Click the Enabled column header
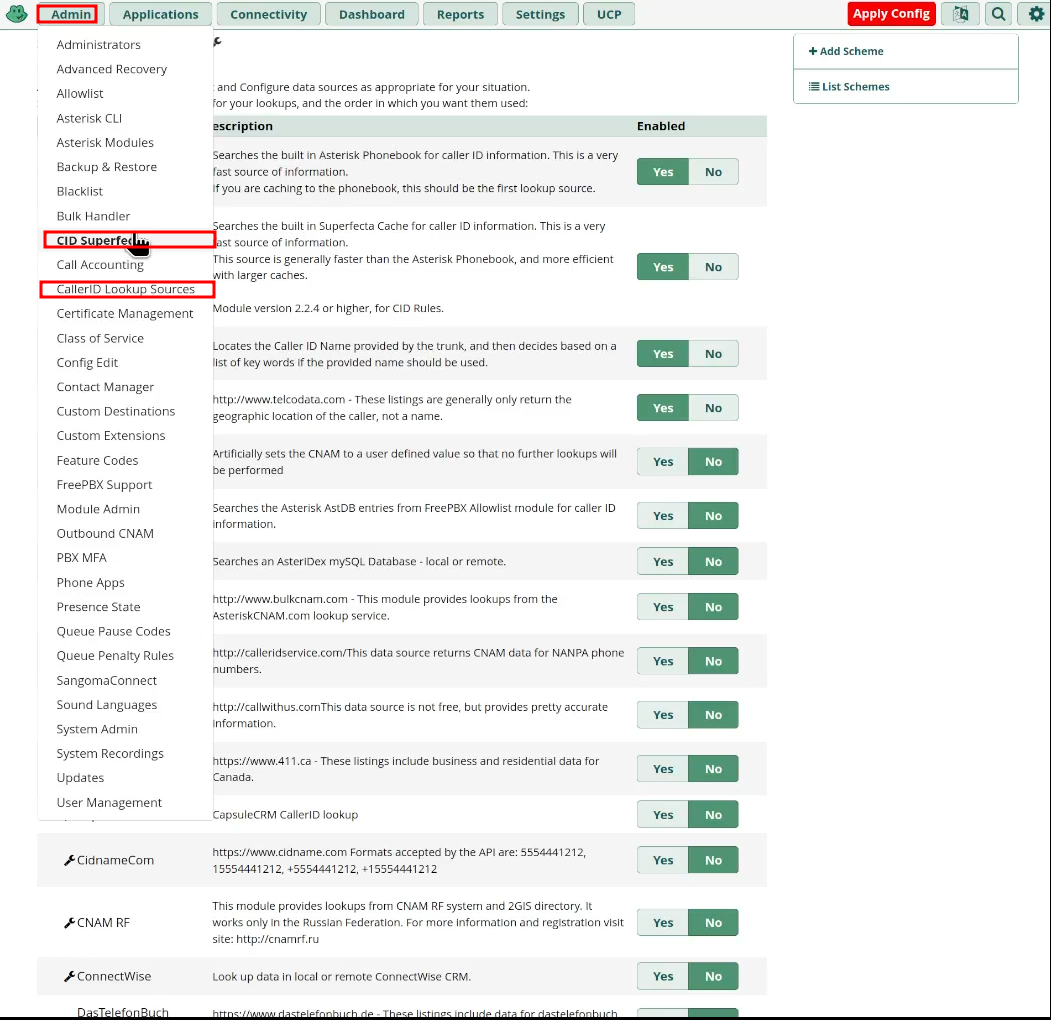 pos(661,126)
